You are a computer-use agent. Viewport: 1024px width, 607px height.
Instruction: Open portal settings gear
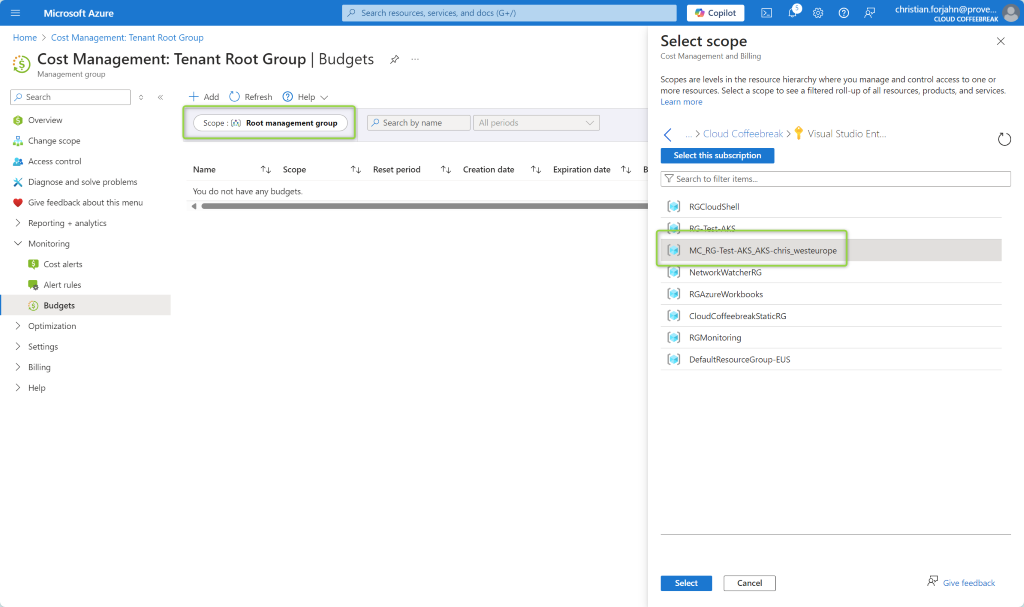click(x=818, y=13)
